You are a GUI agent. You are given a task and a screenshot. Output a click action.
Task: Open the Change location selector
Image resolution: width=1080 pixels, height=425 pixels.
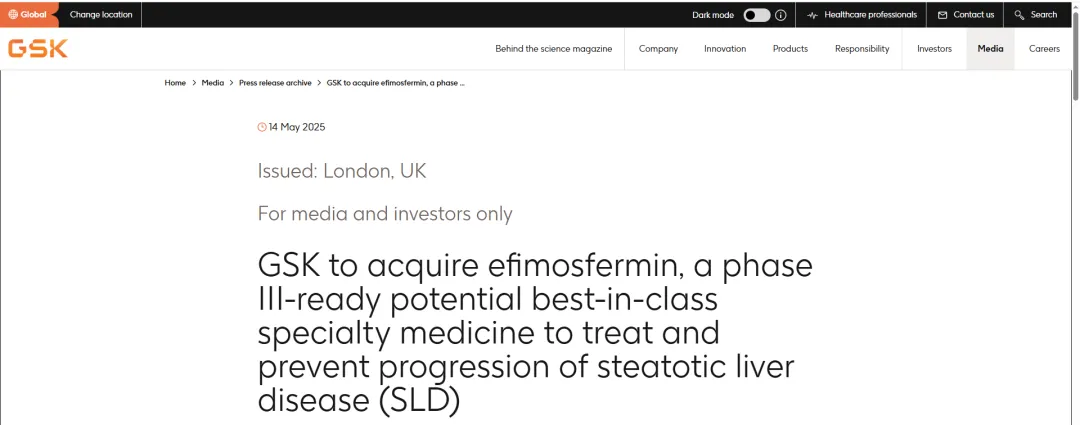coord(101,15)
